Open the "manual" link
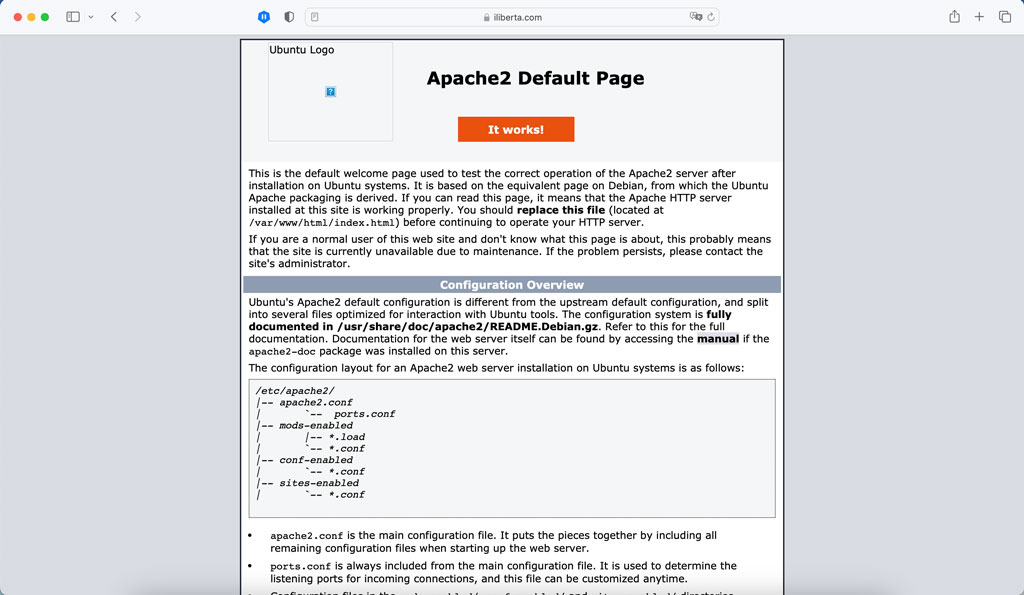 pos(718,339)
